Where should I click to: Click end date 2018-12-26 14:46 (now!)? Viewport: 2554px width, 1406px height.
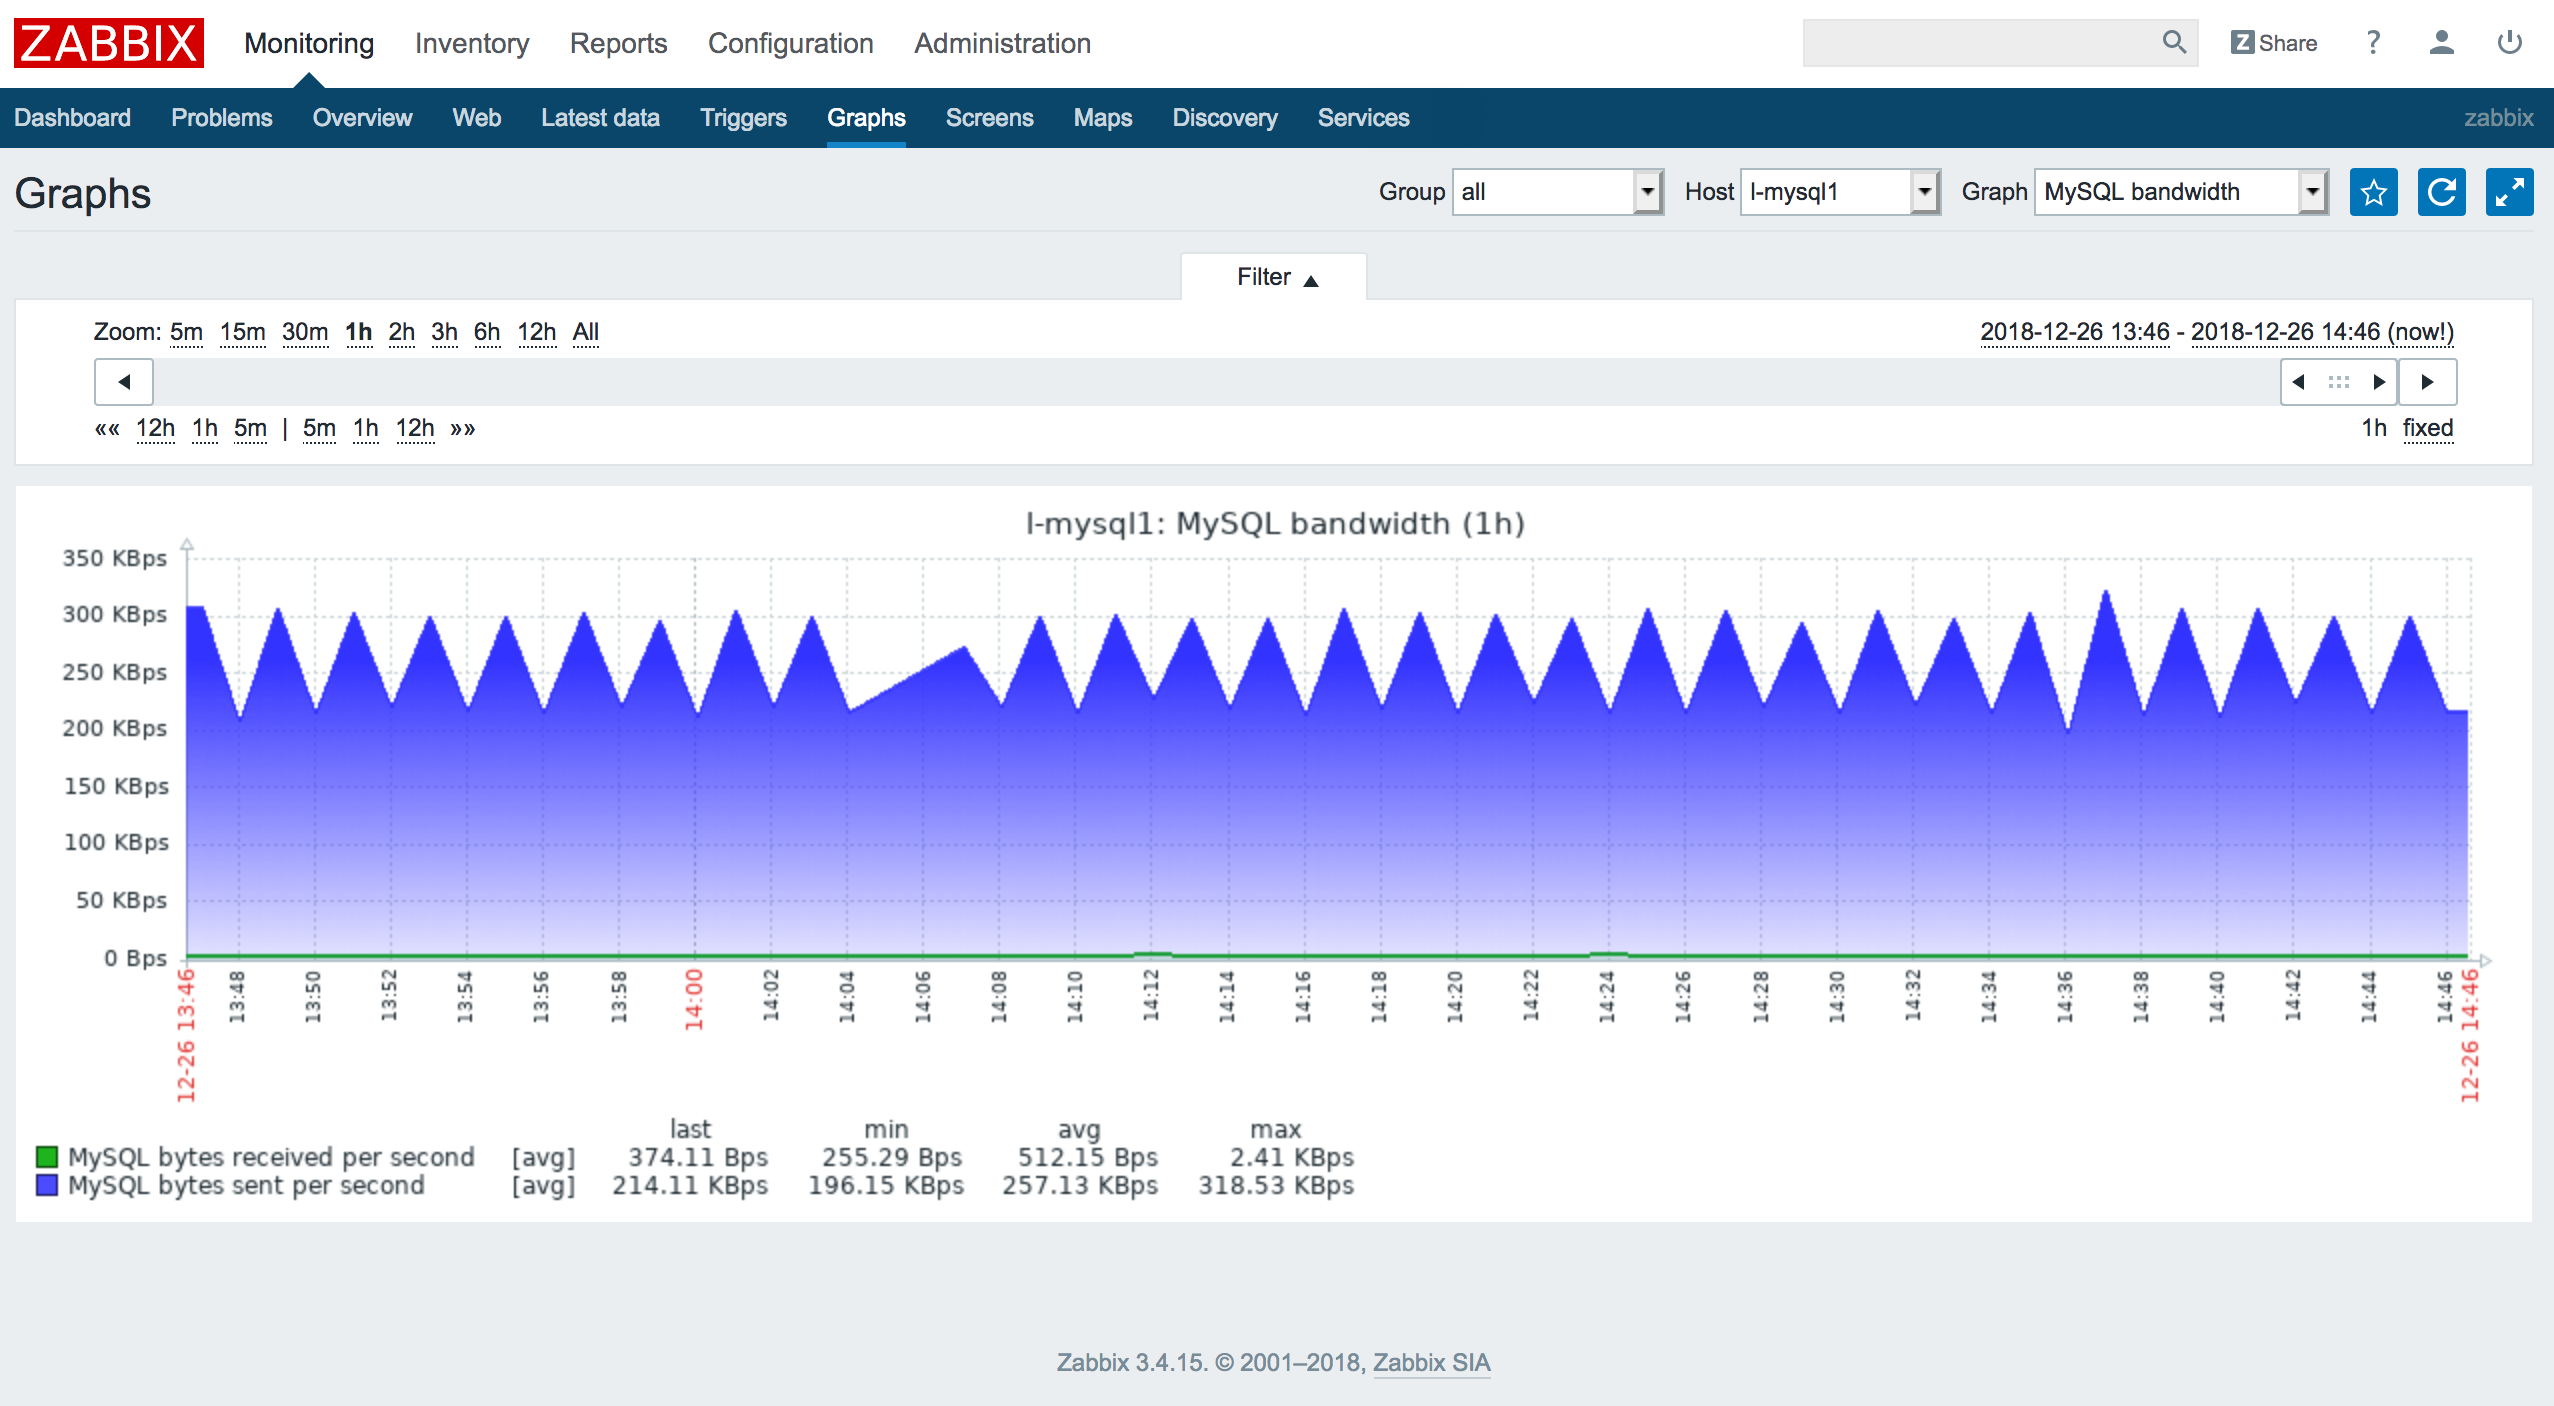(2322, 332)
